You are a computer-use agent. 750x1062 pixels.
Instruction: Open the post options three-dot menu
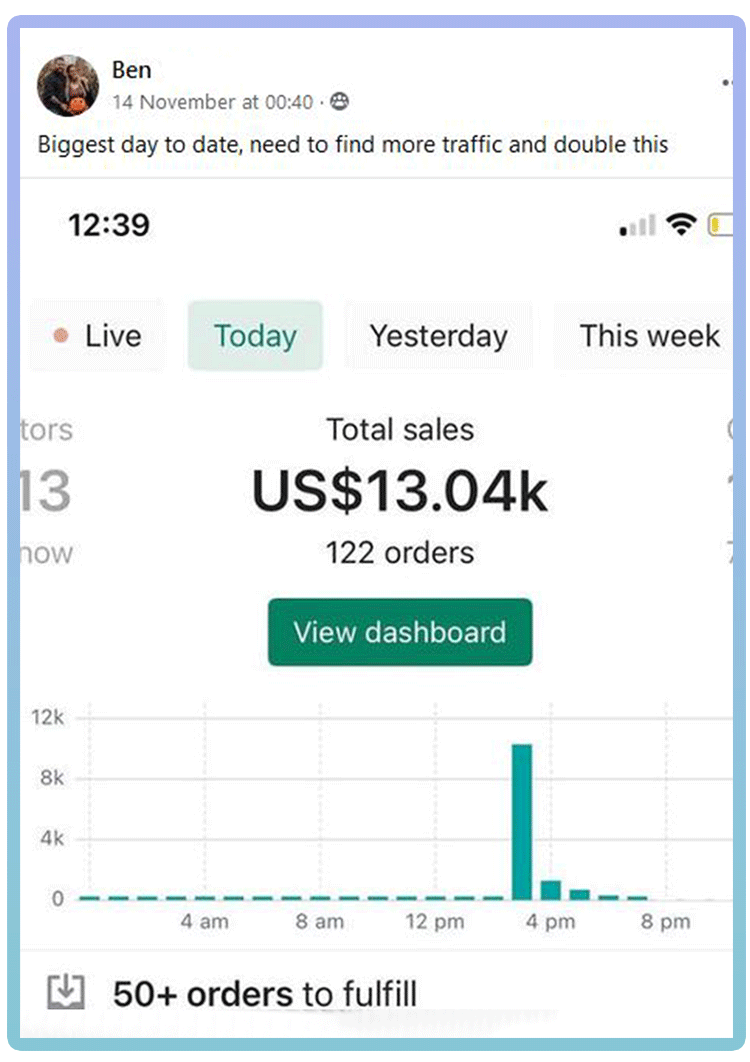point(727,83)
